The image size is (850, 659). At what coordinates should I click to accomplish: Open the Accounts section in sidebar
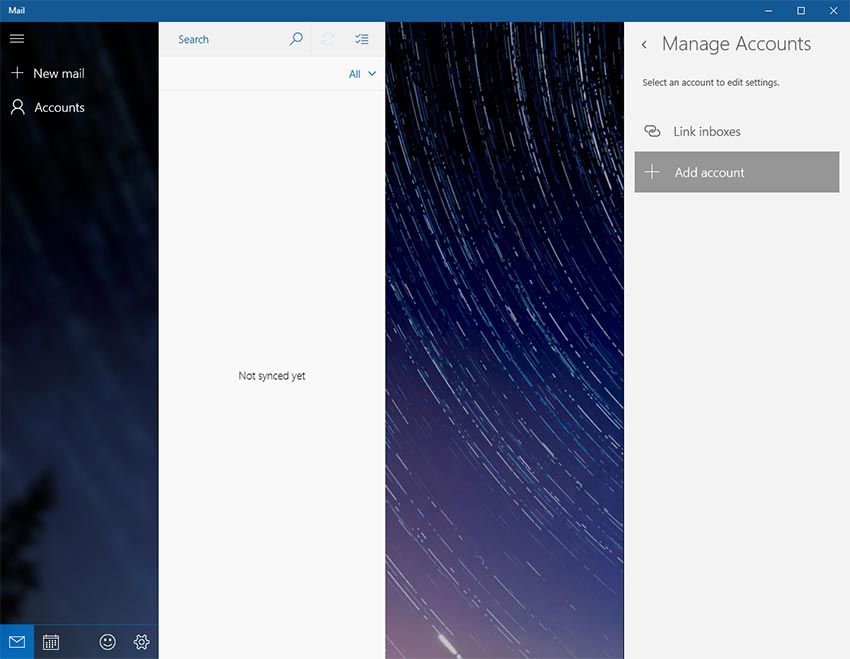48,107
